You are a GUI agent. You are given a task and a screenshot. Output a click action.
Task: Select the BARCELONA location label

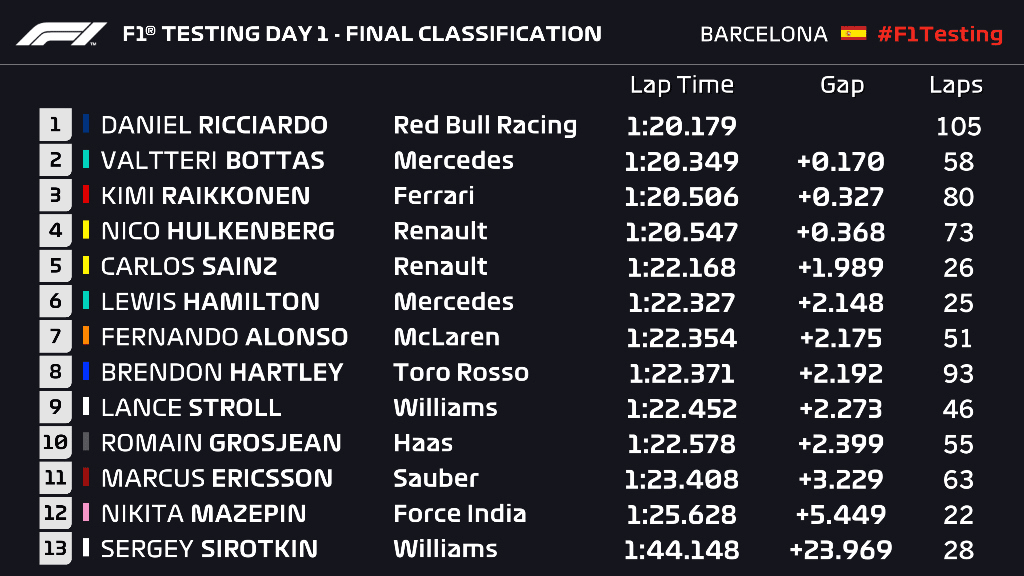click(x=764, y=34)
